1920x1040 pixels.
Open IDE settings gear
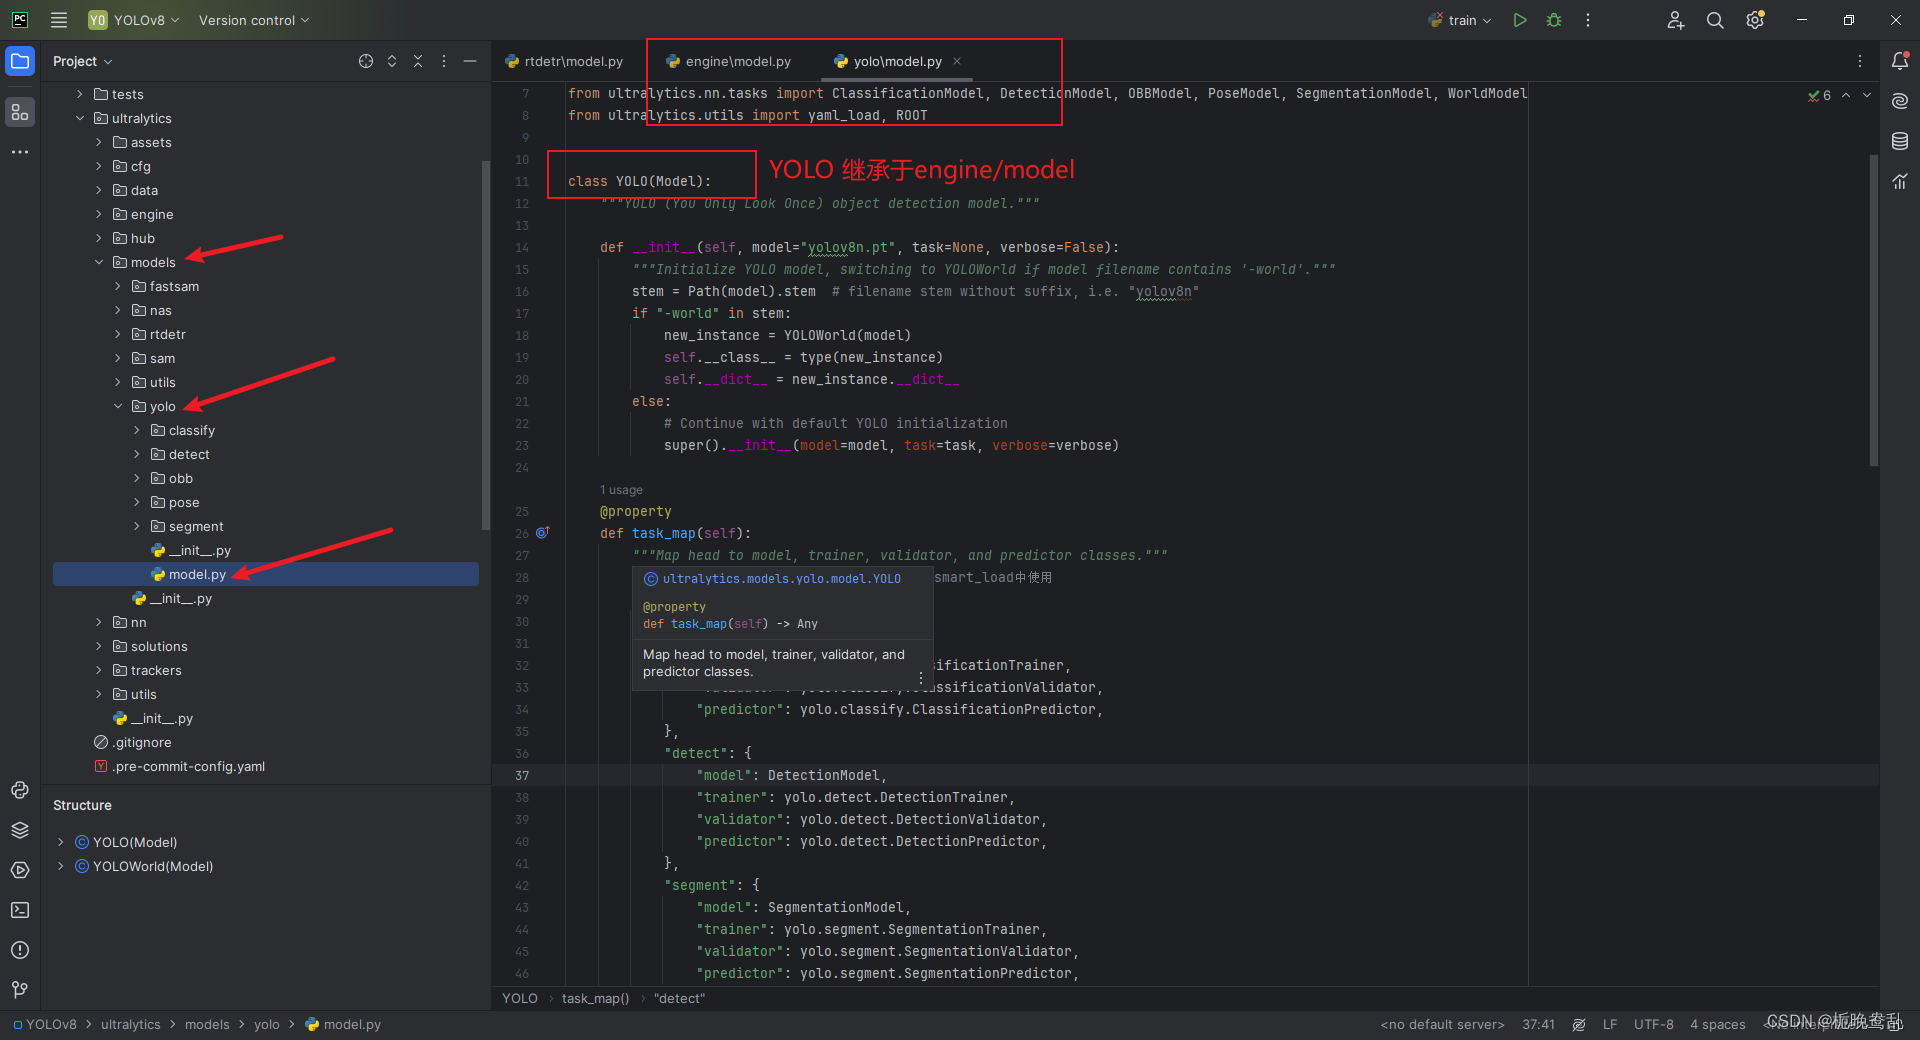point(1755,20)
